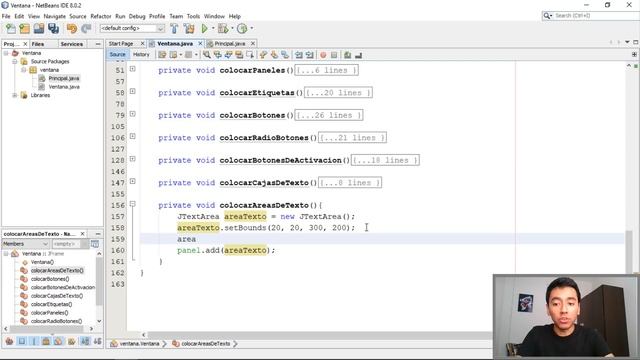
Task: Click the Save All toolbar icon
Action: [53, 29]
